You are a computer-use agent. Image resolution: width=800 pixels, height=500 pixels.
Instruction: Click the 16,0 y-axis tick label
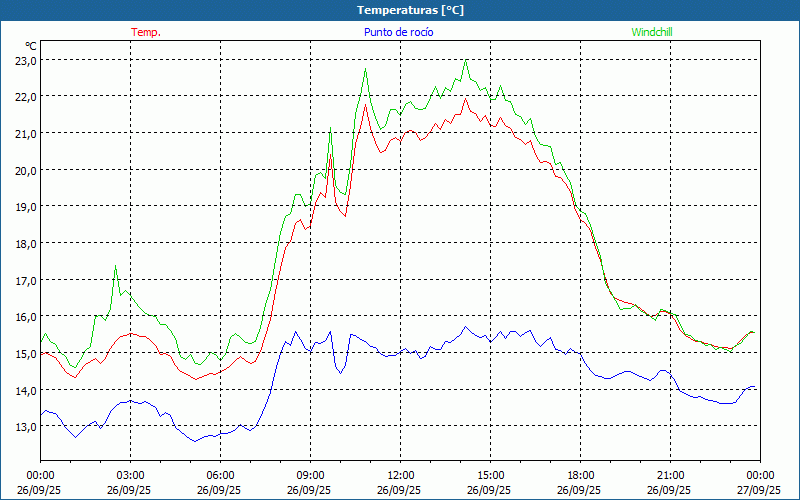[x=25, y=316]
